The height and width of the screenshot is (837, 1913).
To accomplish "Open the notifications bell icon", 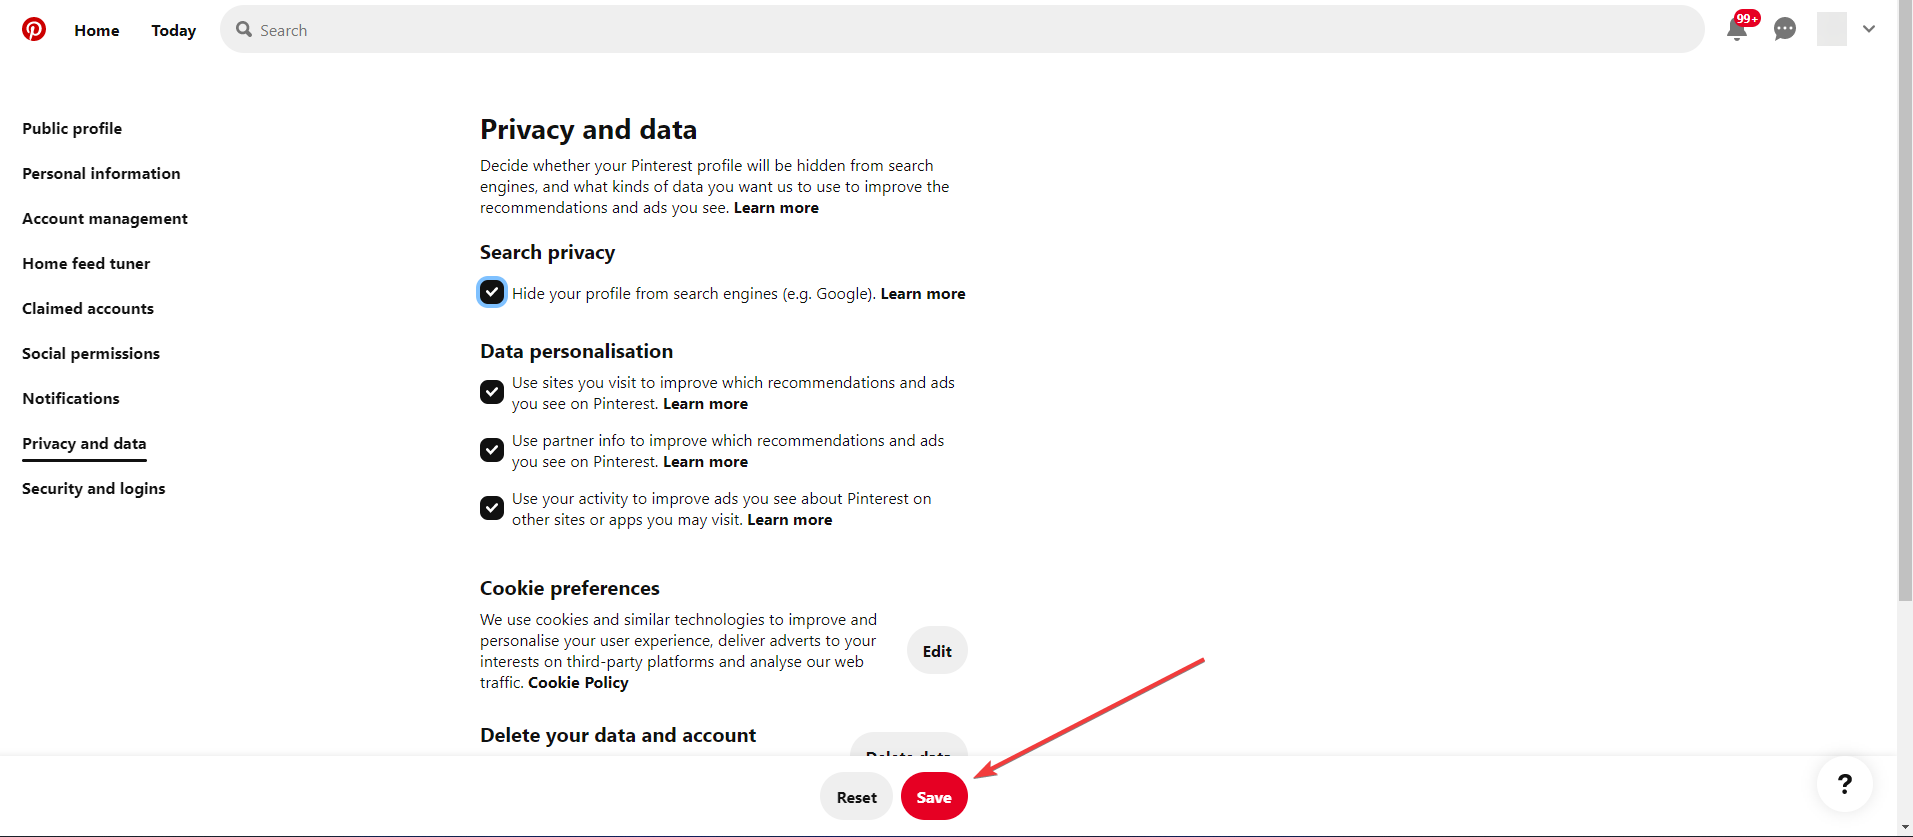I will (1738, 29).
